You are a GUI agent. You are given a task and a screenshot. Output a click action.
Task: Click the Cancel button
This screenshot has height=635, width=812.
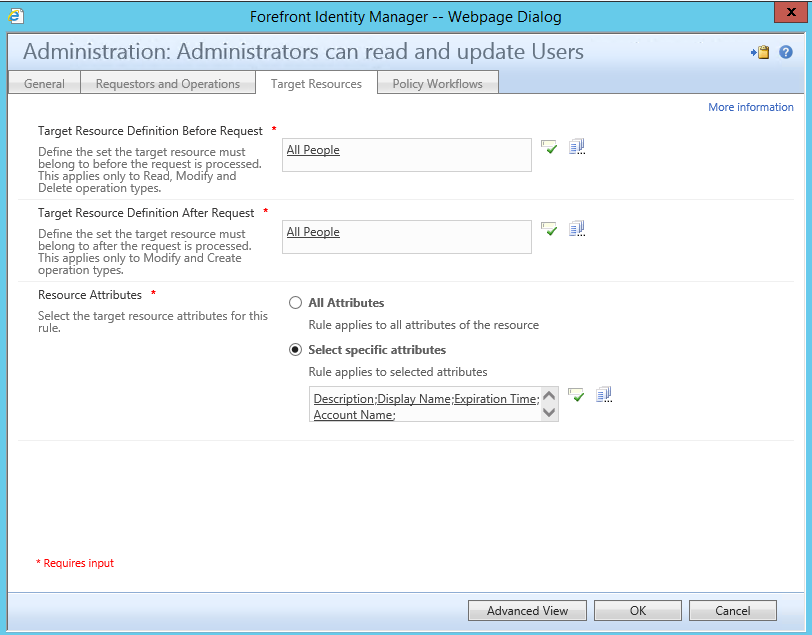[733, 611]
